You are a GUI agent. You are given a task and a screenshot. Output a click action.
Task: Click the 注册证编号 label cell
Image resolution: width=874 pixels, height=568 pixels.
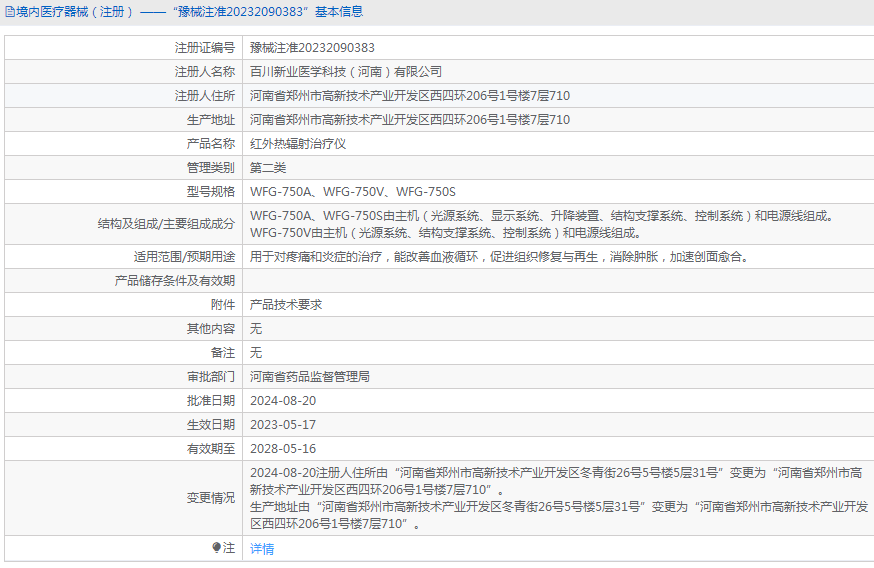[205, 48]
